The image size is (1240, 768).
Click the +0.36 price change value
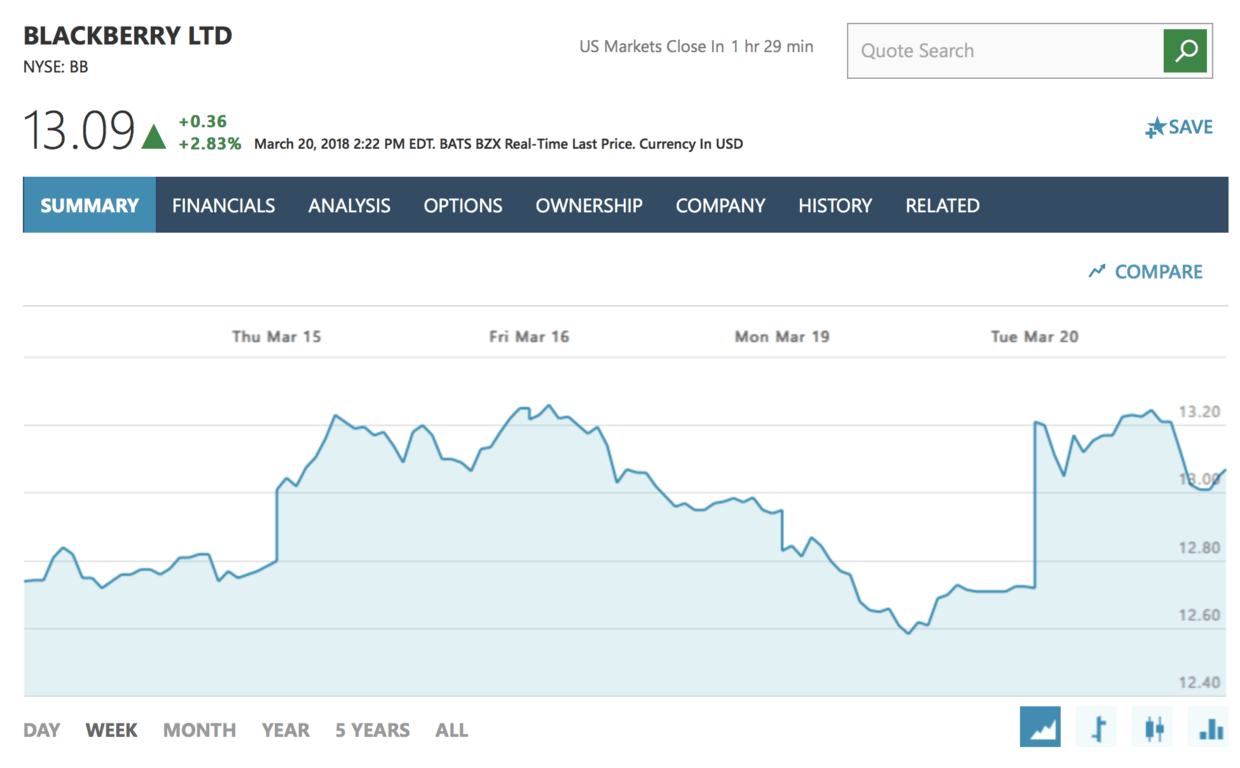click(x=203, y=121)
